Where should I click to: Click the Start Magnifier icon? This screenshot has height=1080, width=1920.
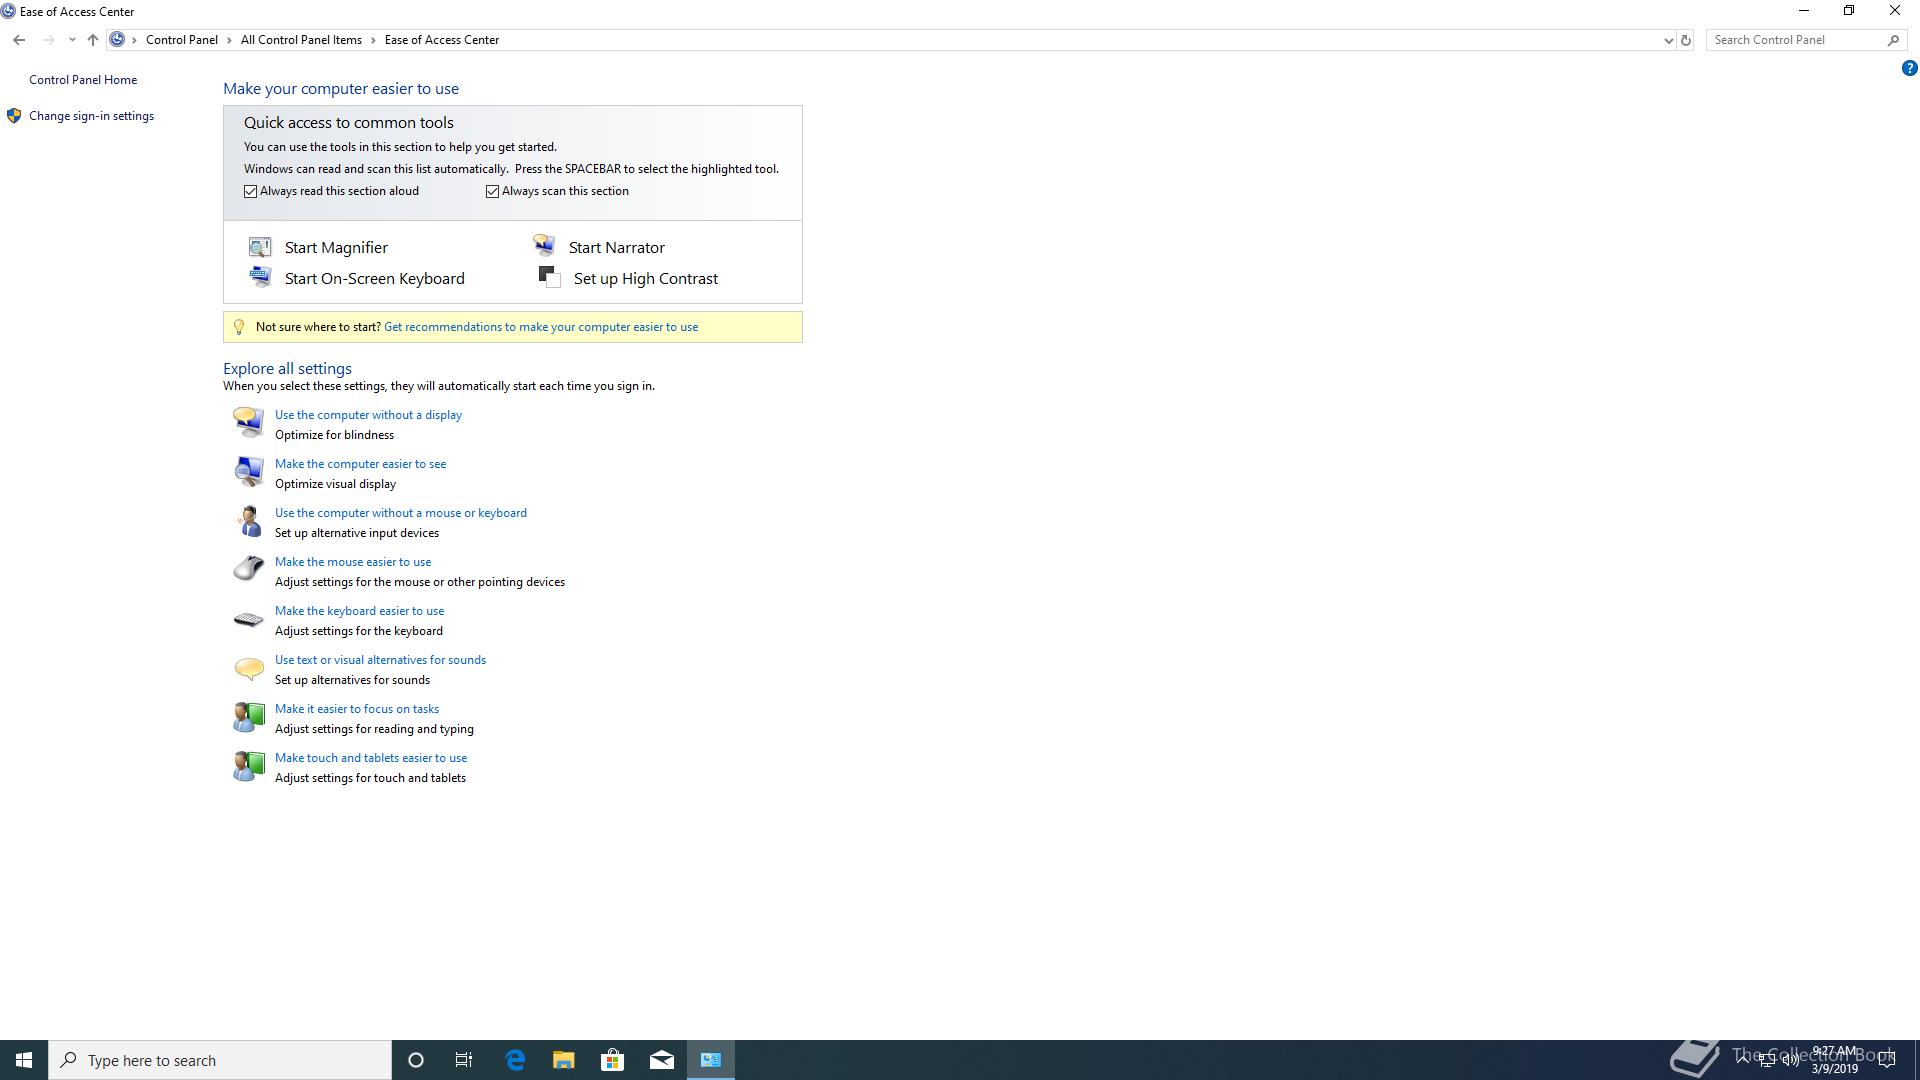(260, 247)
